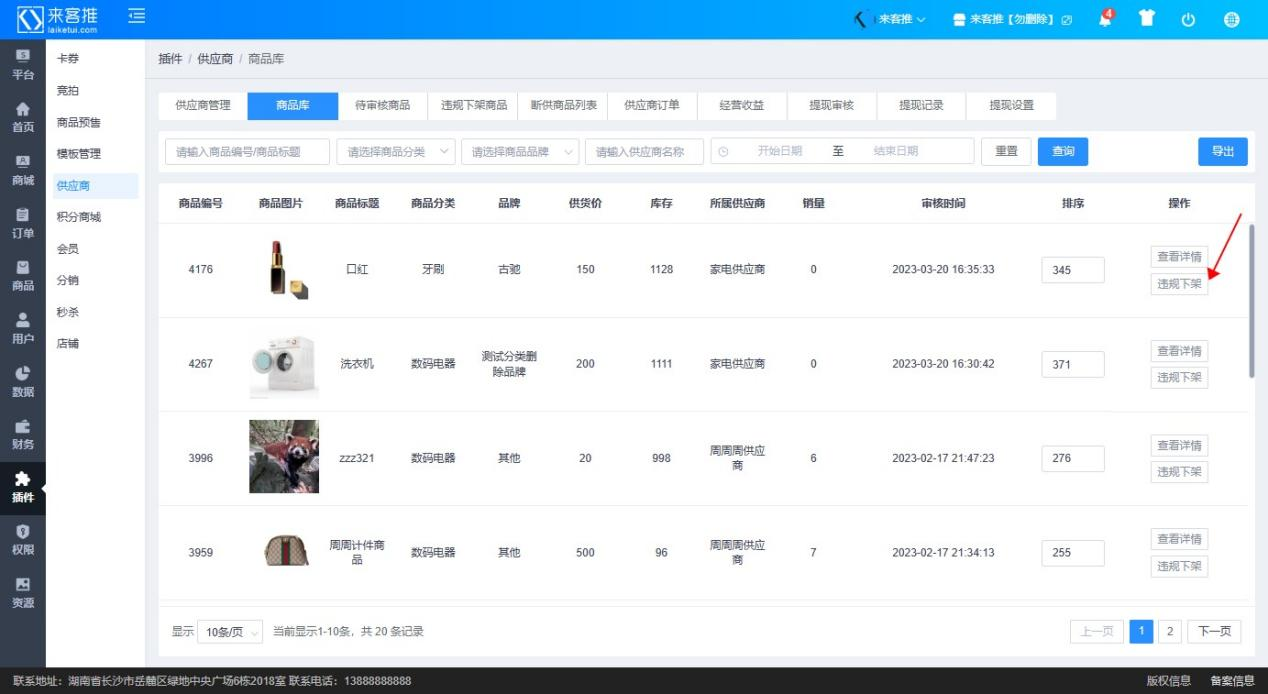1268x694 pixels.
Task: Click 违规下架 for product 4176
Action: (x=1179, y=284)
